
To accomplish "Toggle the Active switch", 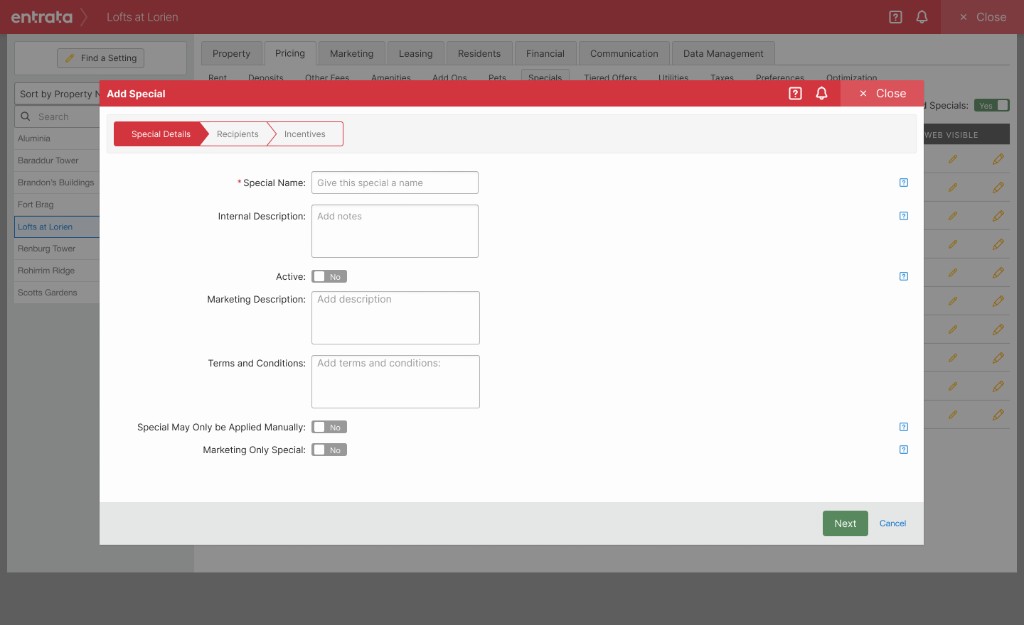I will pos(329,277).
